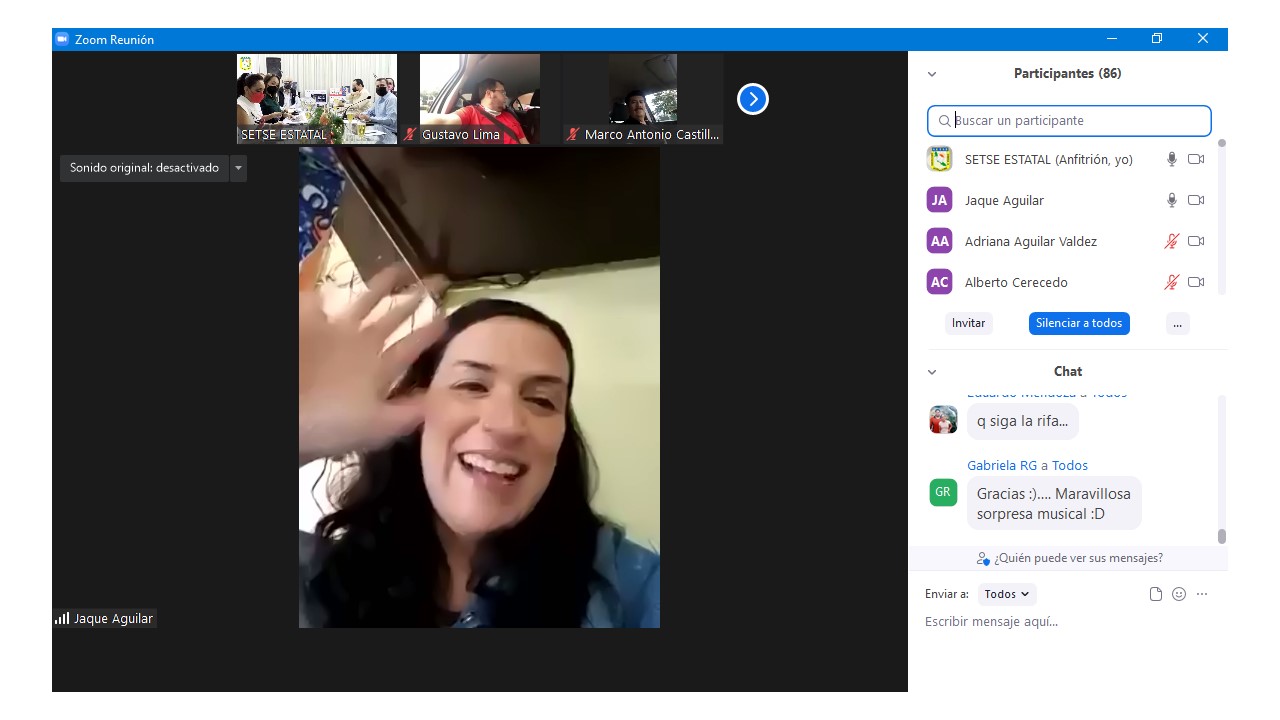The height and width of the screenshot is (720, 1280).
Task: Toggle Adriana Aguilar Valdez camera icon
Action: 1196,241
